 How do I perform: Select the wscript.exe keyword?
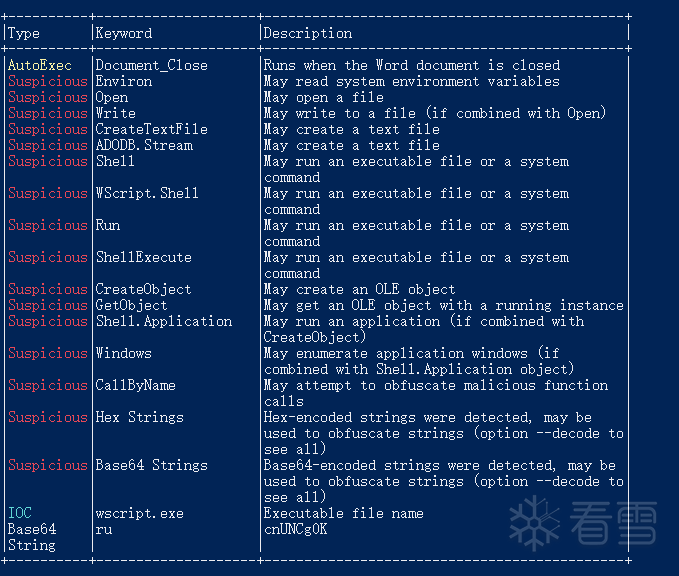point(139,513)
